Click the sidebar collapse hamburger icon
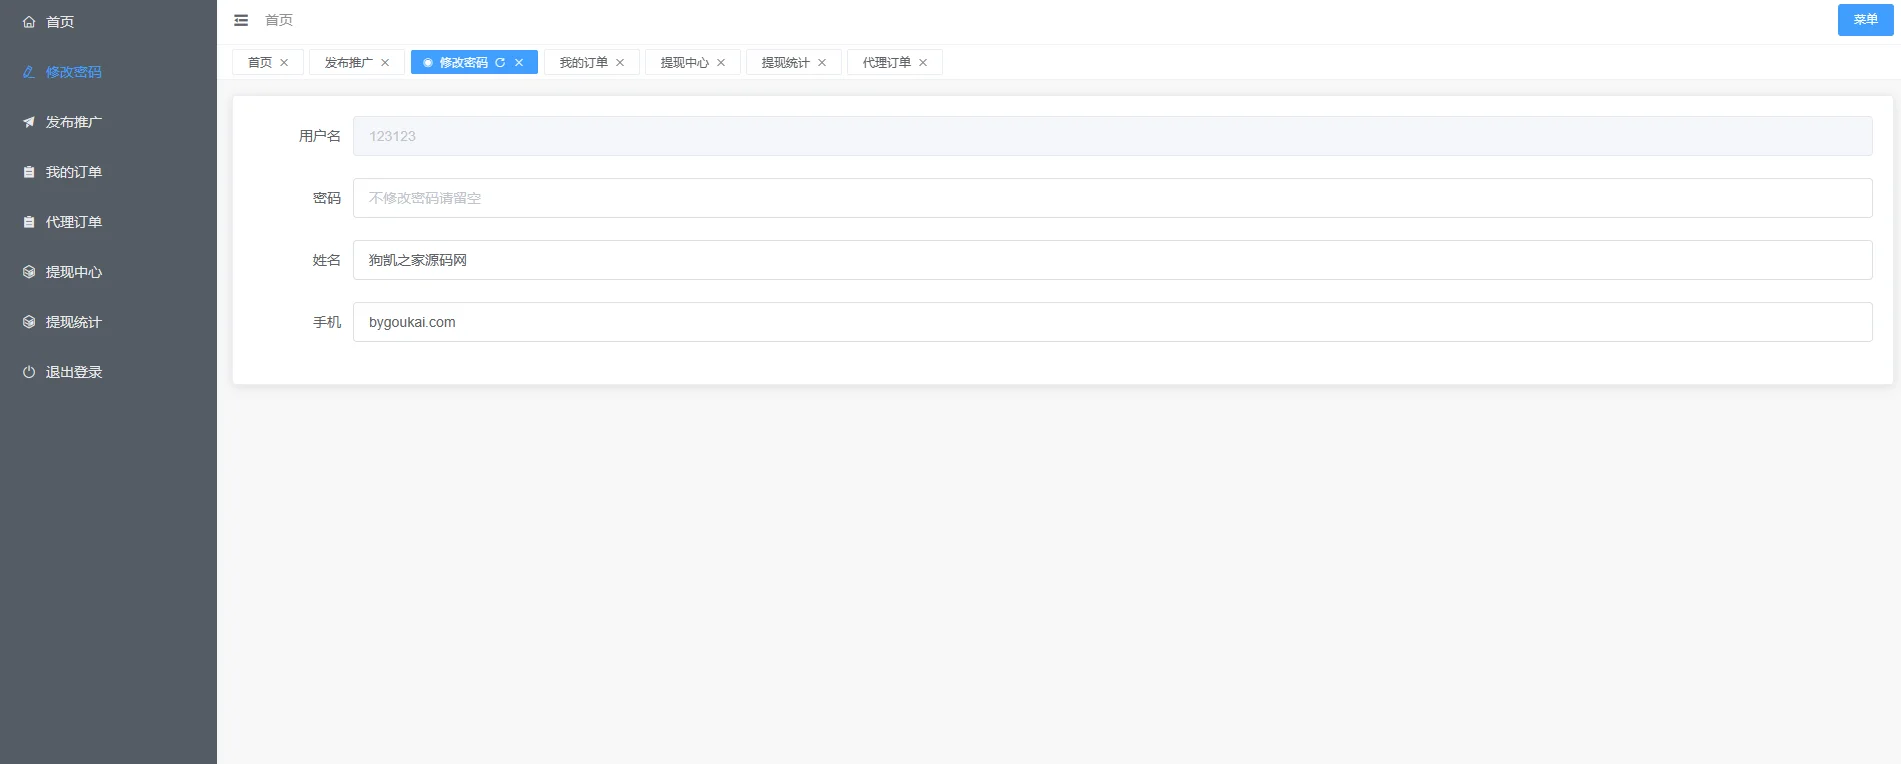1901x764 pixels. click(x=241, y=20)
